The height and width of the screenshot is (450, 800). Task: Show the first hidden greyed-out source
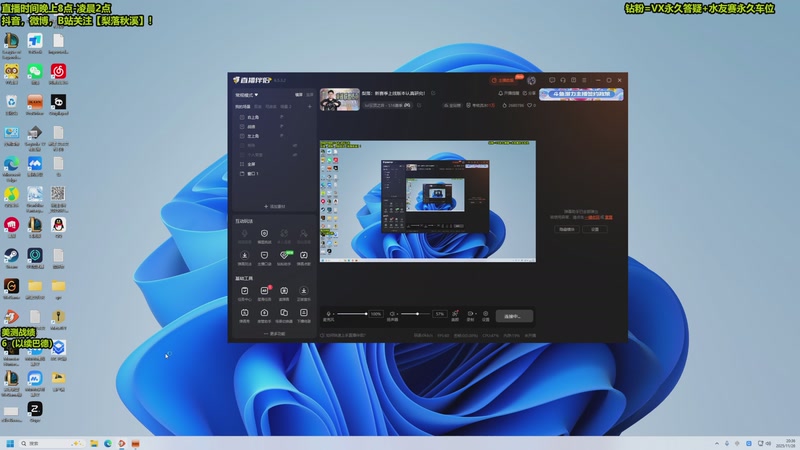pyautogui.click(x=295, y=145)
